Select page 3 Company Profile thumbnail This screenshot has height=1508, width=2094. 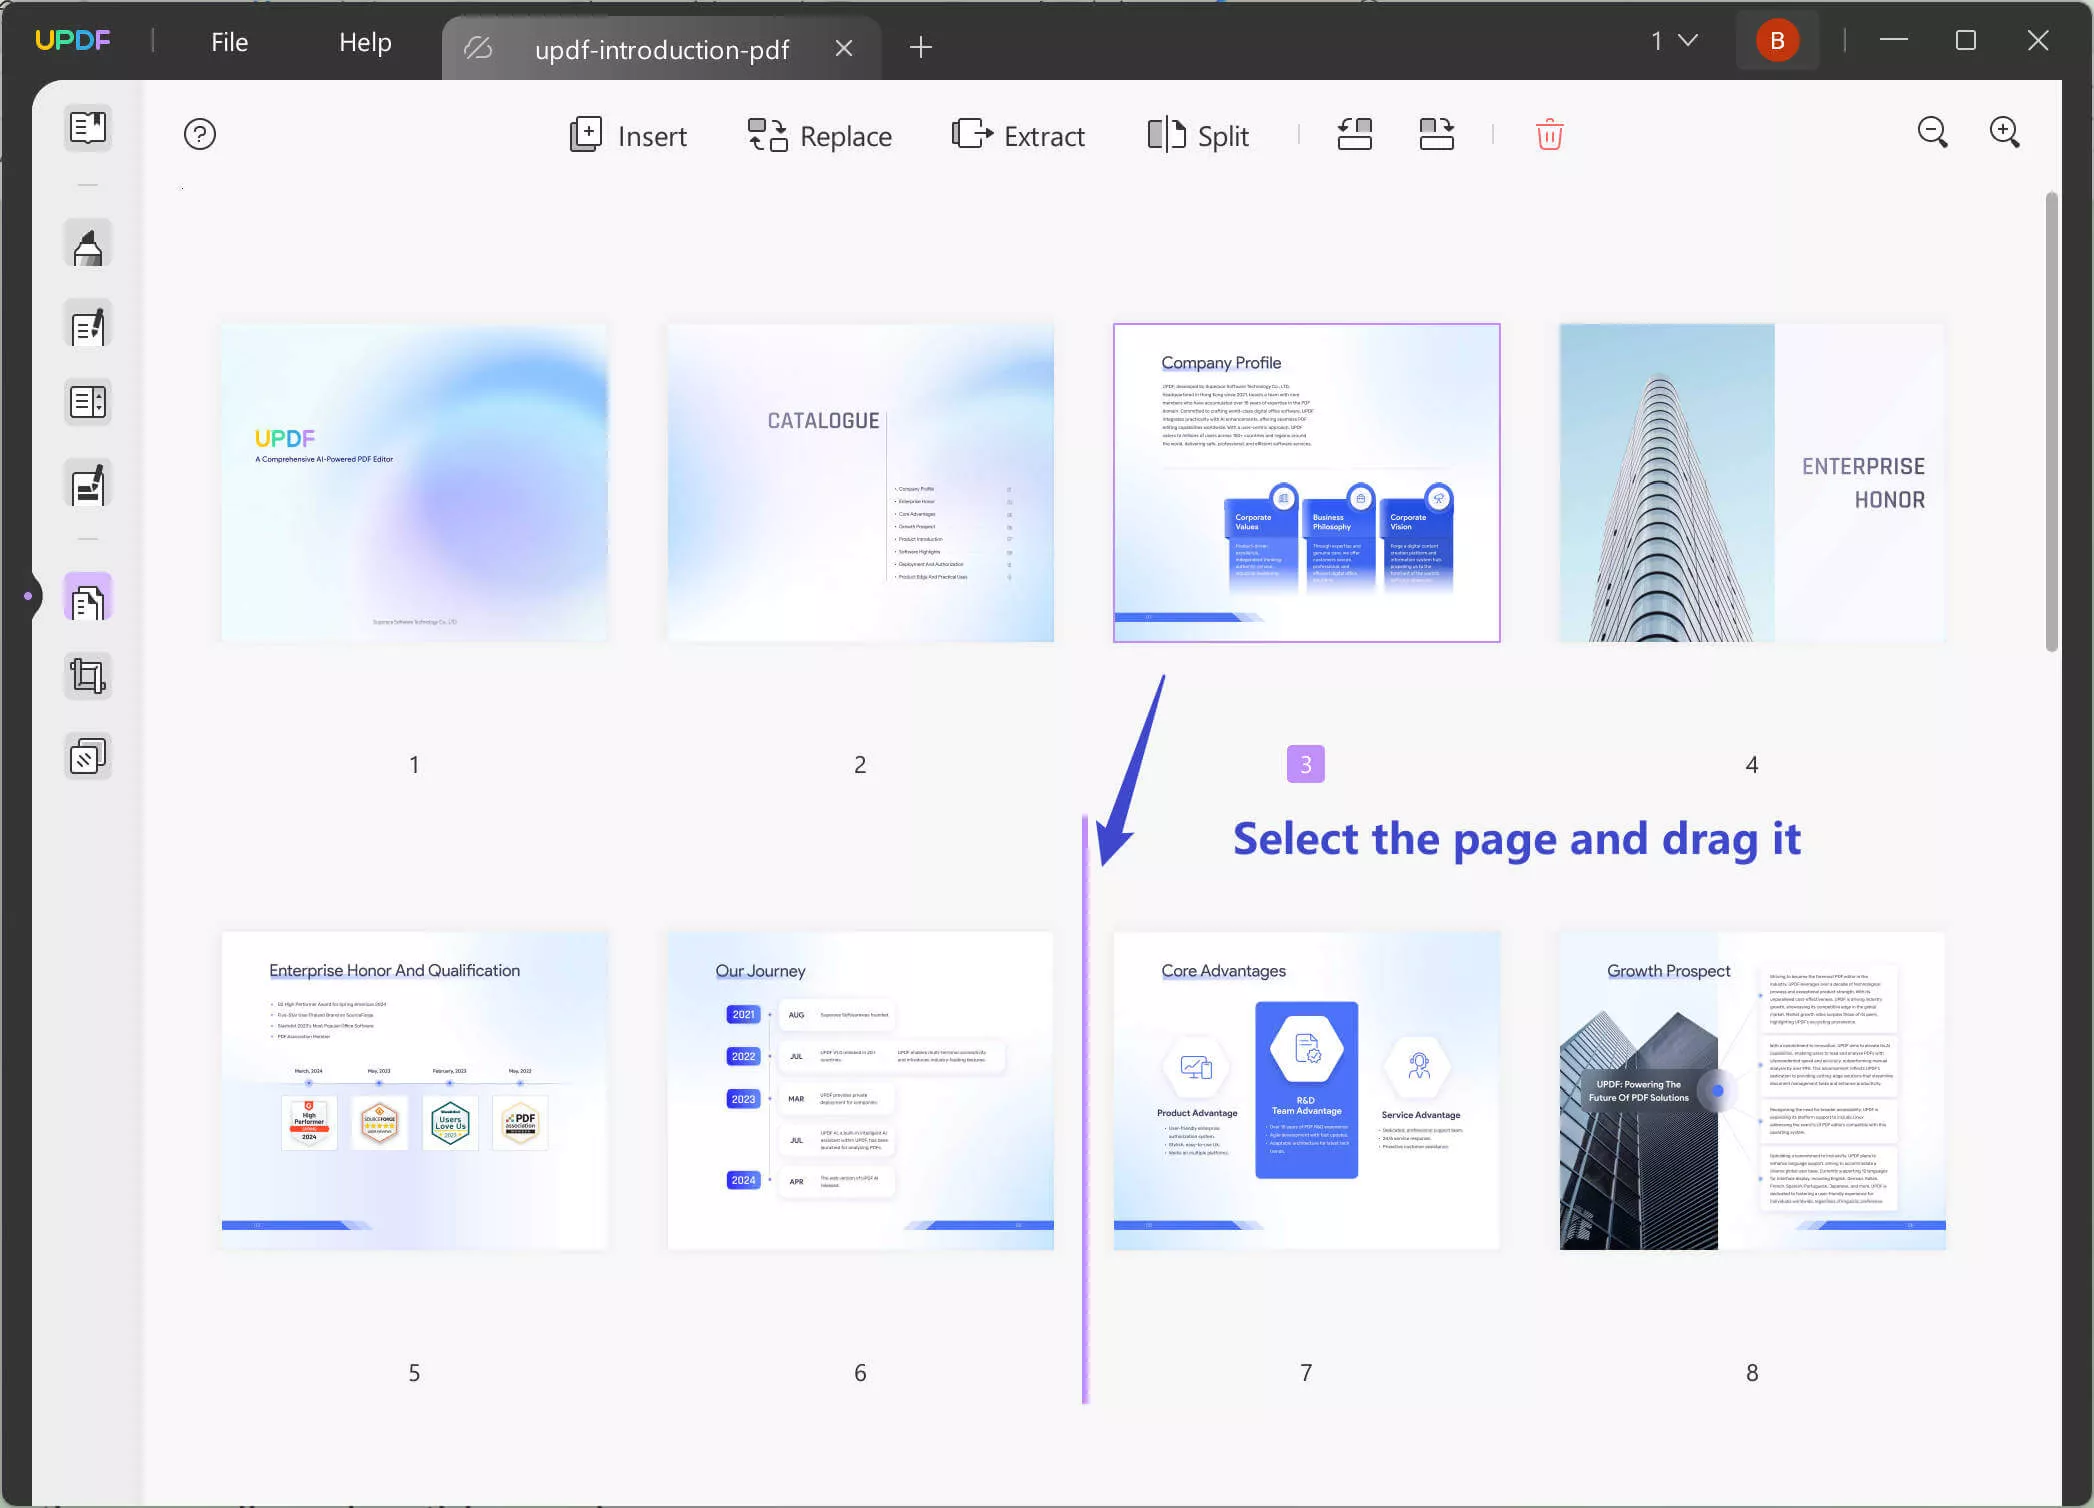click(1306, 482)
